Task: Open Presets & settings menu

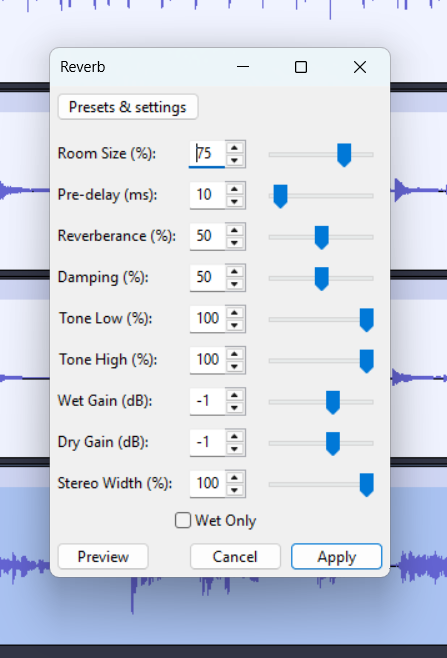Action: (128, 107)
